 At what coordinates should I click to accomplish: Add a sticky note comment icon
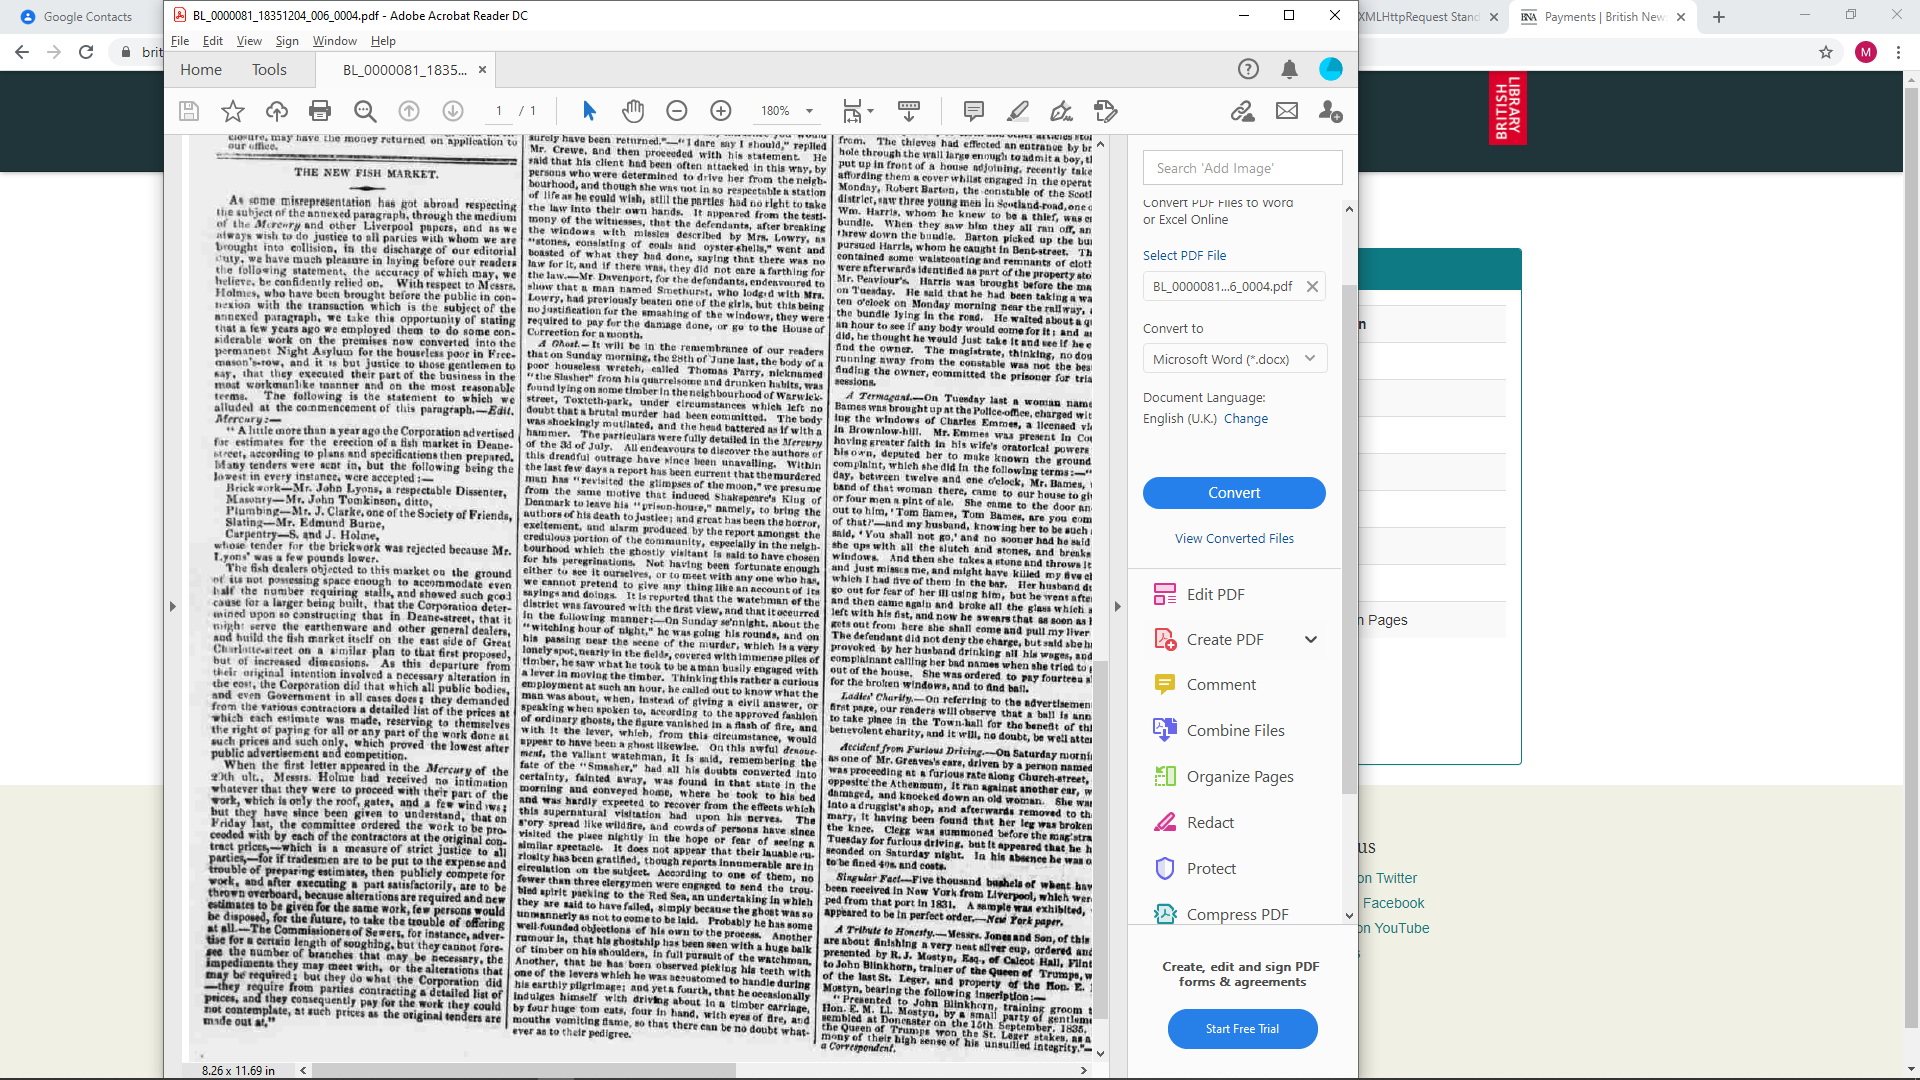(x=974, y=111)
